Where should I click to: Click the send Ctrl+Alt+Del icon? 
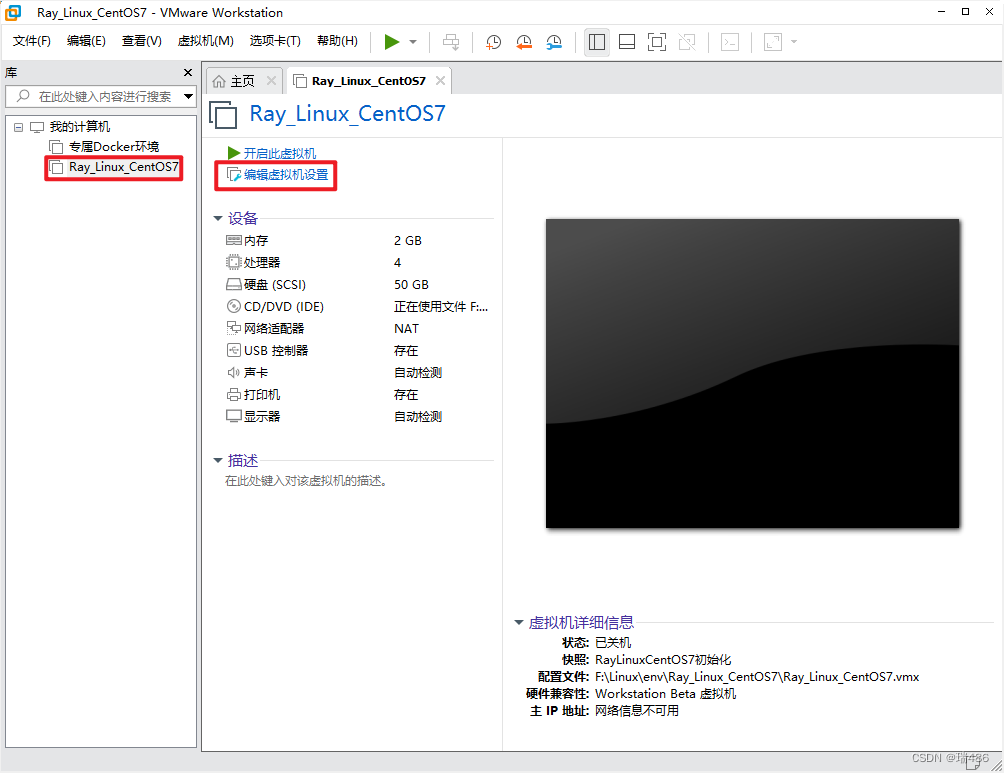tap(451, 41)
